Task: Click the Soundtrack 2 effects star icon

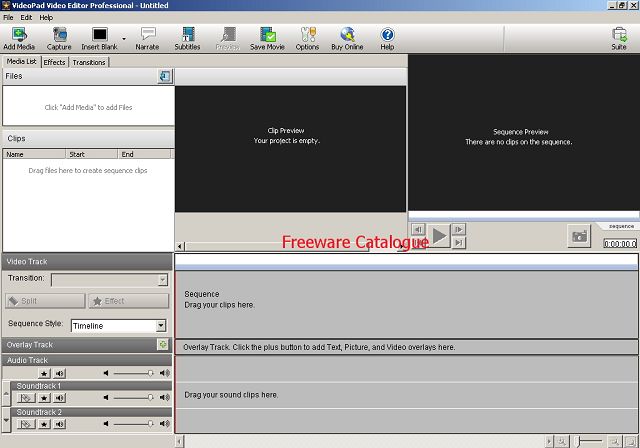Action: 44,424
